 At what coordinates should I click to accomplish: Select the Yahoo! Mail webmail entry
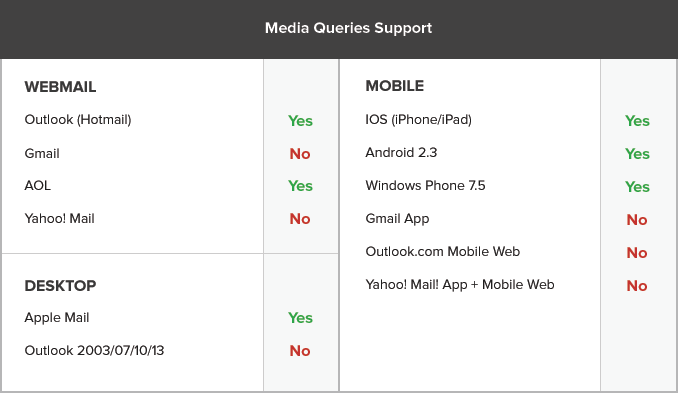tap(59, 218)
